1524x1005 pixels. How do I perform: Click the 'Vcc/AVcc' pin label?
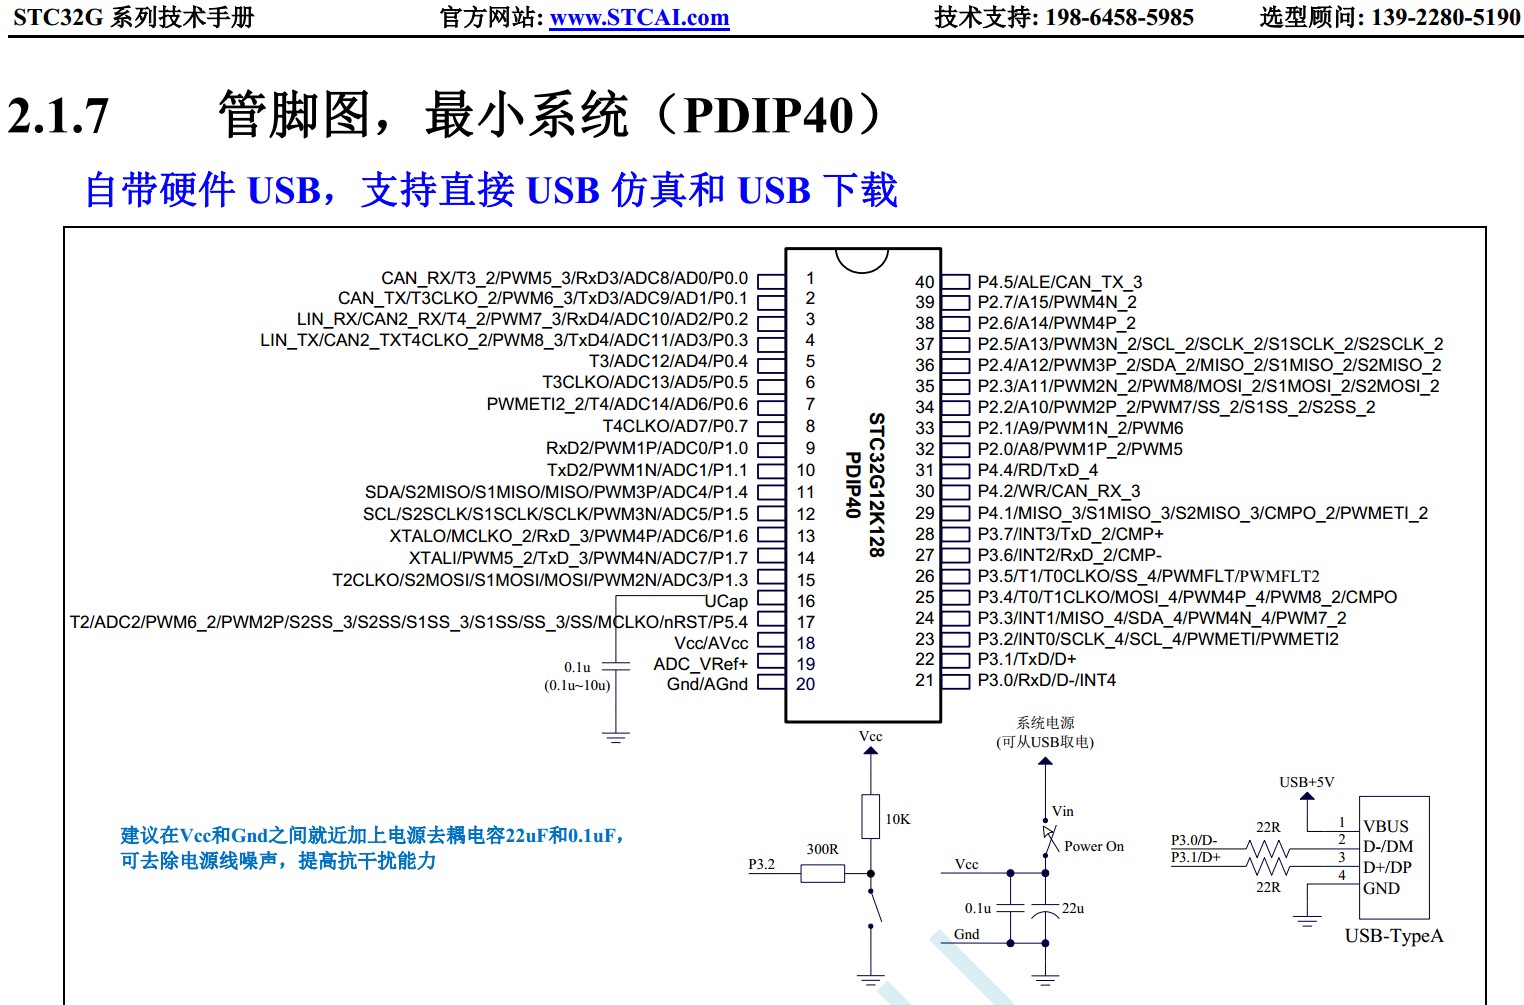(711, 643)
